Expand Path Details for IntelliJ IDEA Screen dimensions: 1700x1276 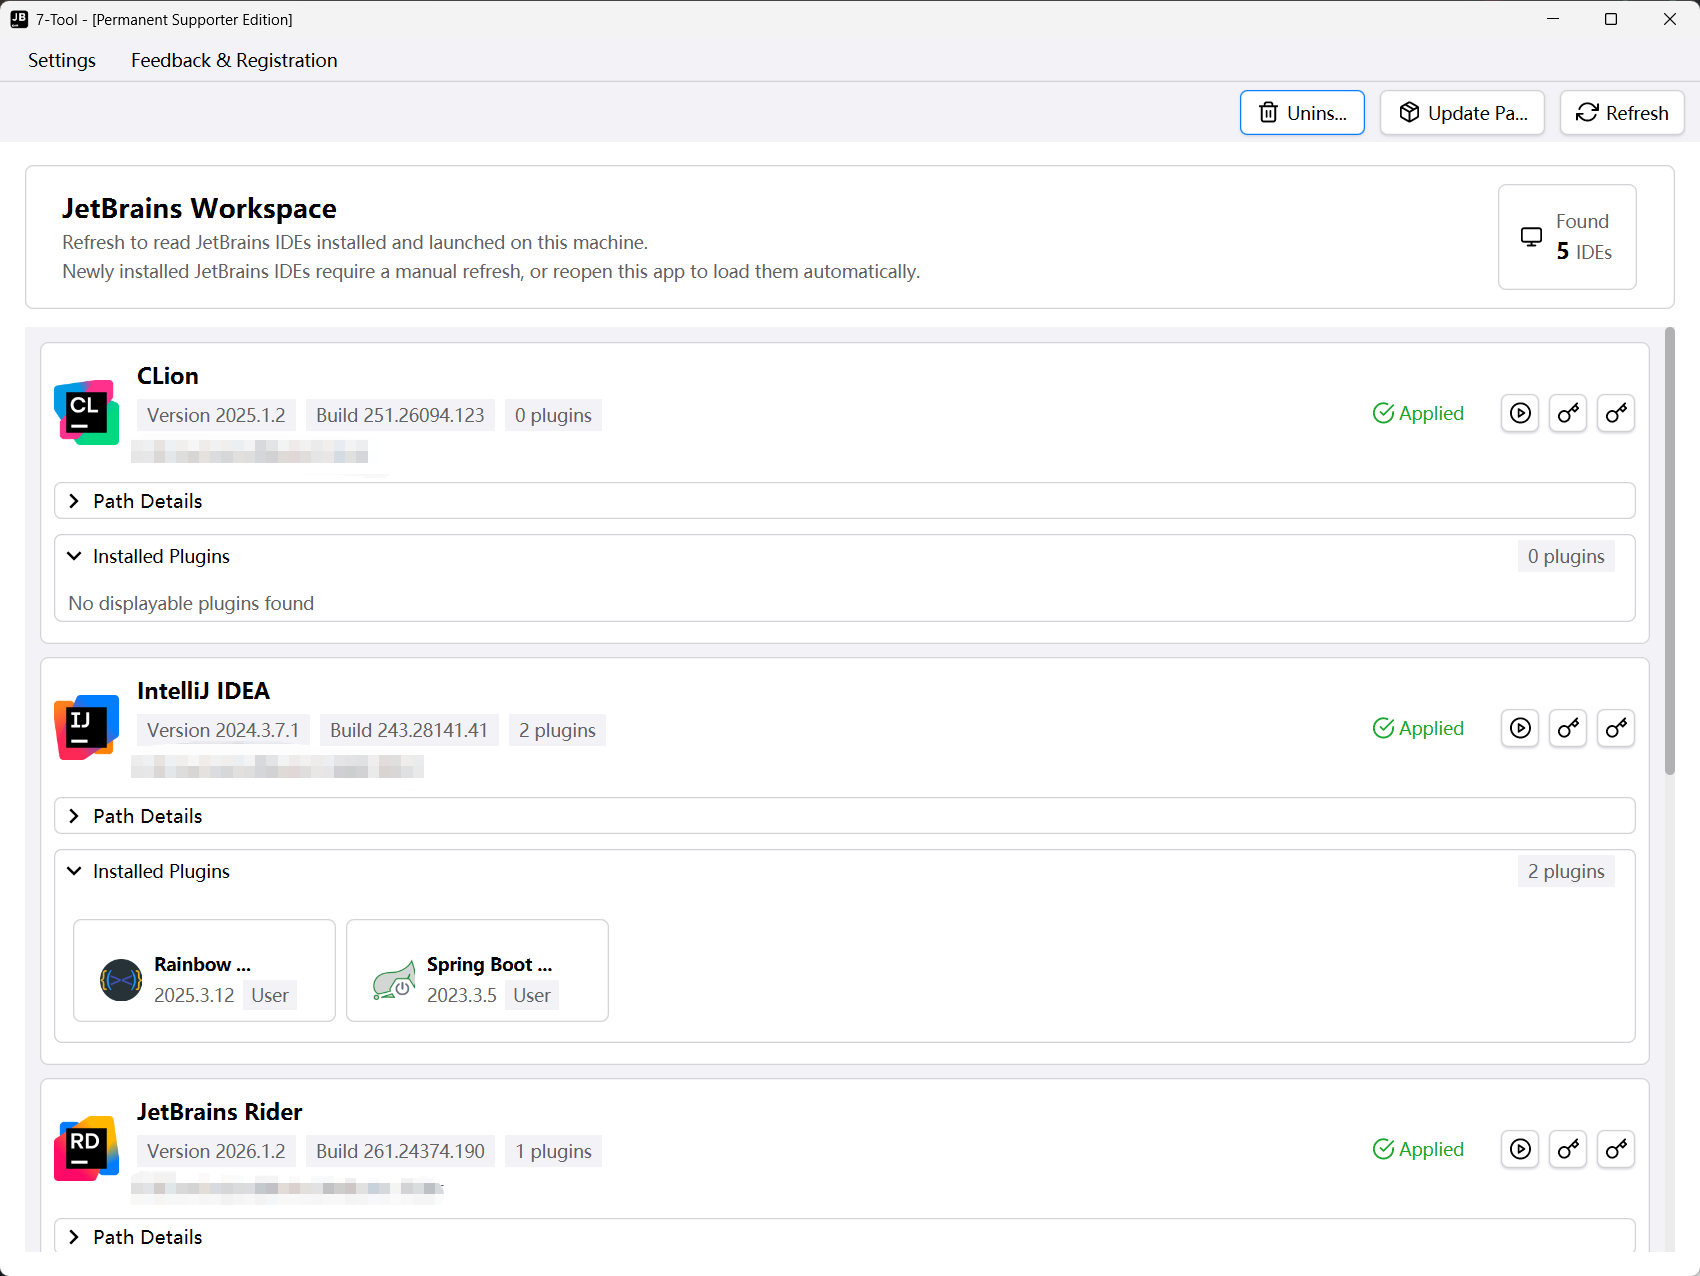[x=845, y=816]
